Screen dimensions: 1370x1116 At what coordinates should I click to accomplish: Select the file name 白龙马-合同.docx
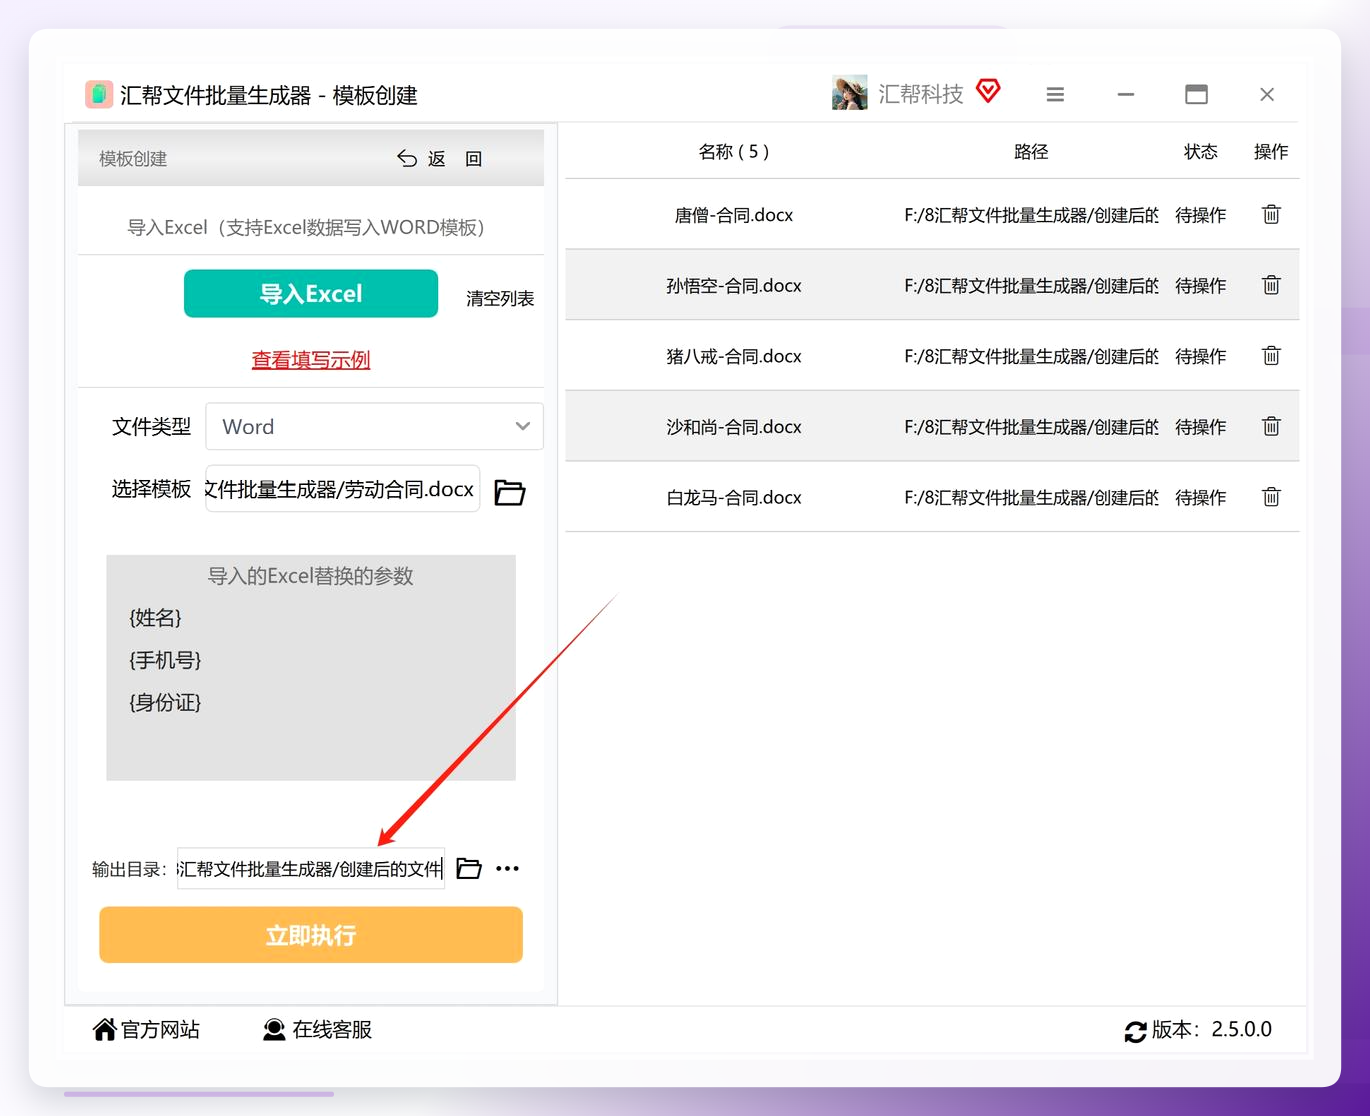[x=734, y=497]
